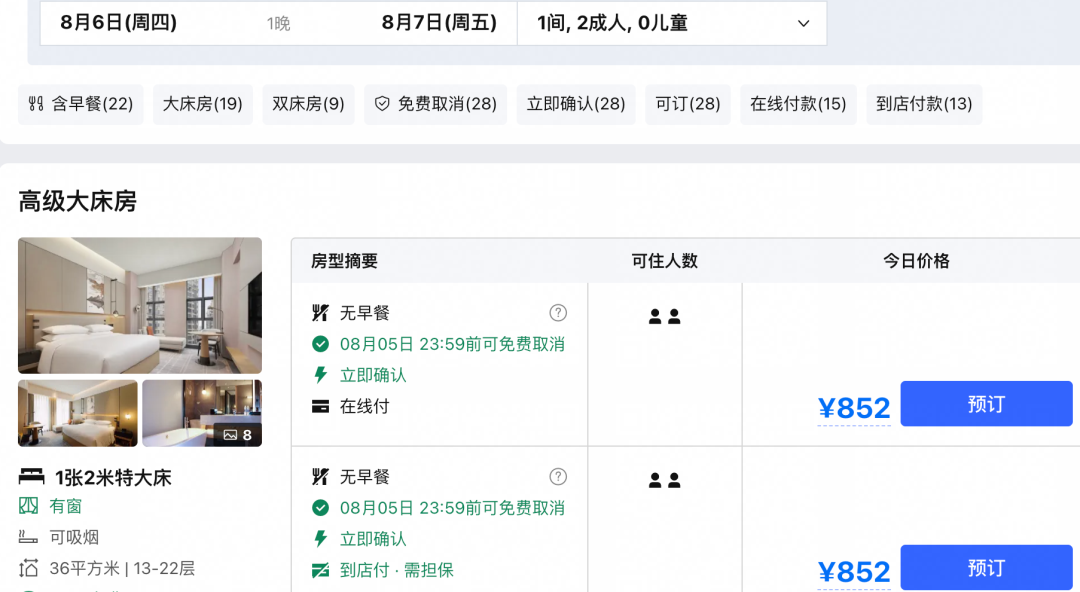This screenshot has height=592, width=1080.
Task: Click green checkmark icon in second room row
Action: click(x=320, y=508)
